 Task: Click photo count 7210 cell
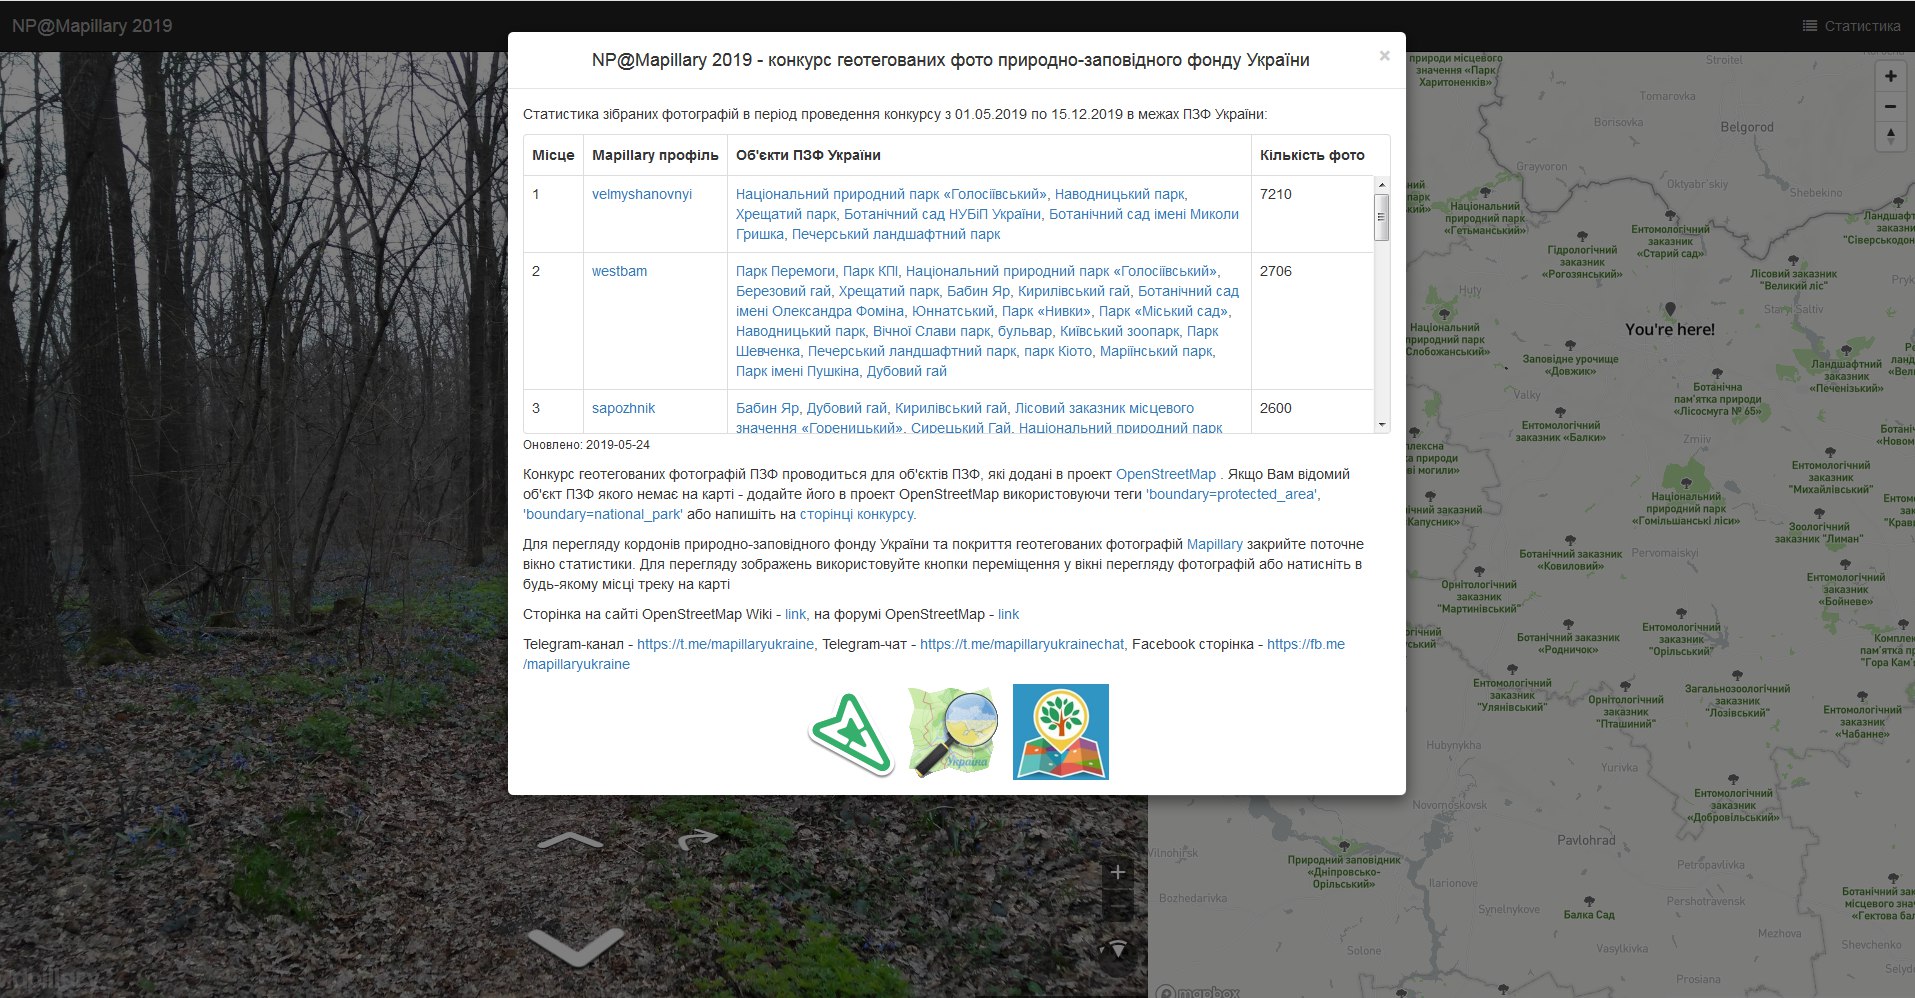pos(1276,194)
